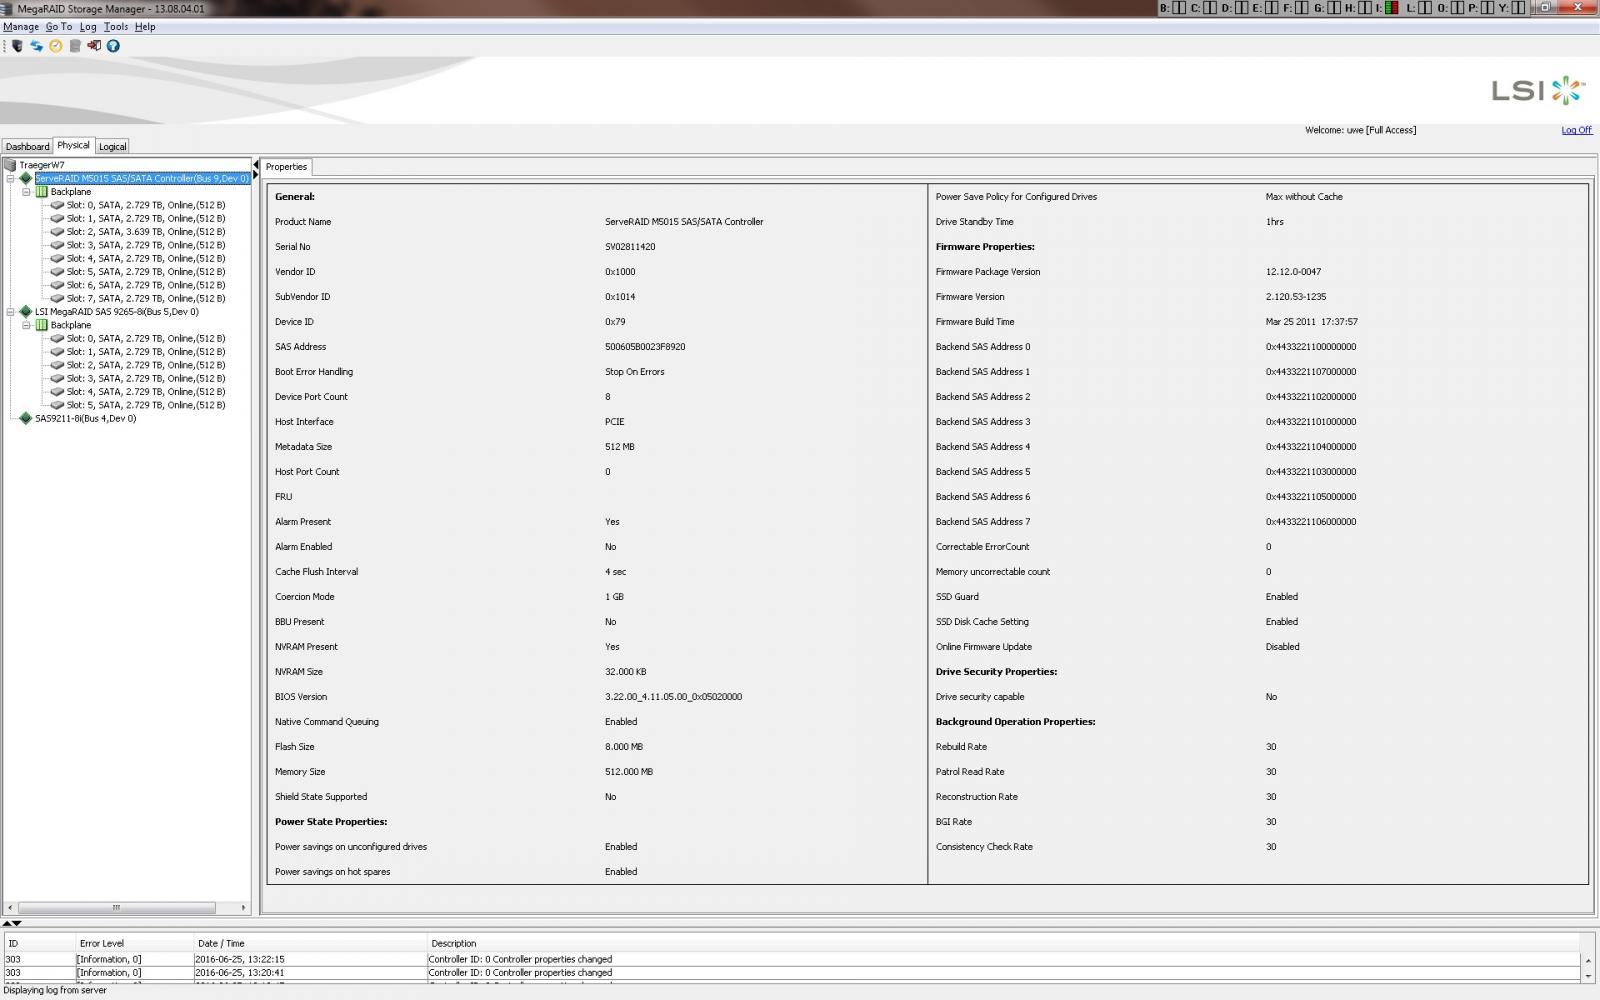
Task: Sort log by Description column header
Action: point(1004,943)
